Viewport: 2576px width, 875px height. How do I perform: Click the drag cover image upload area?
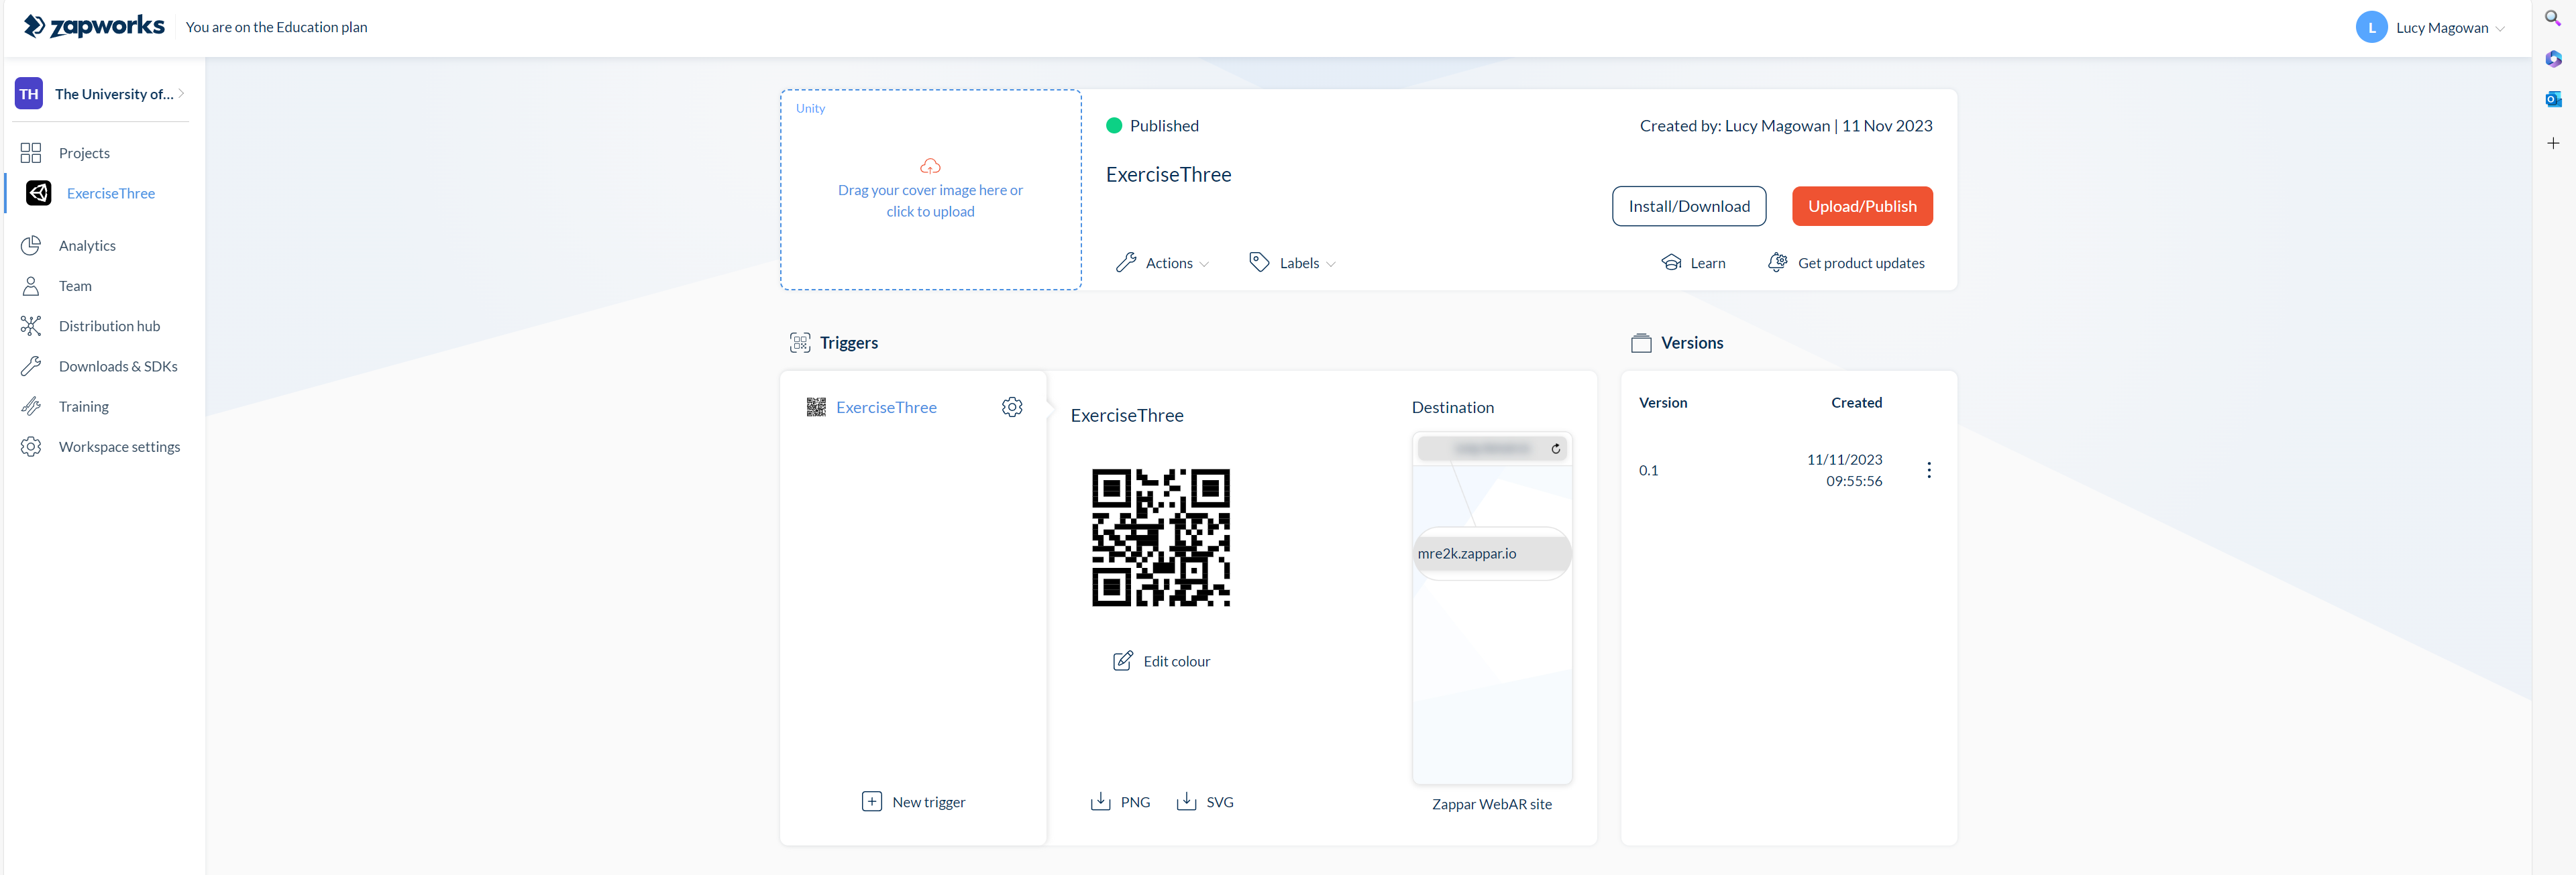point(930,190)
